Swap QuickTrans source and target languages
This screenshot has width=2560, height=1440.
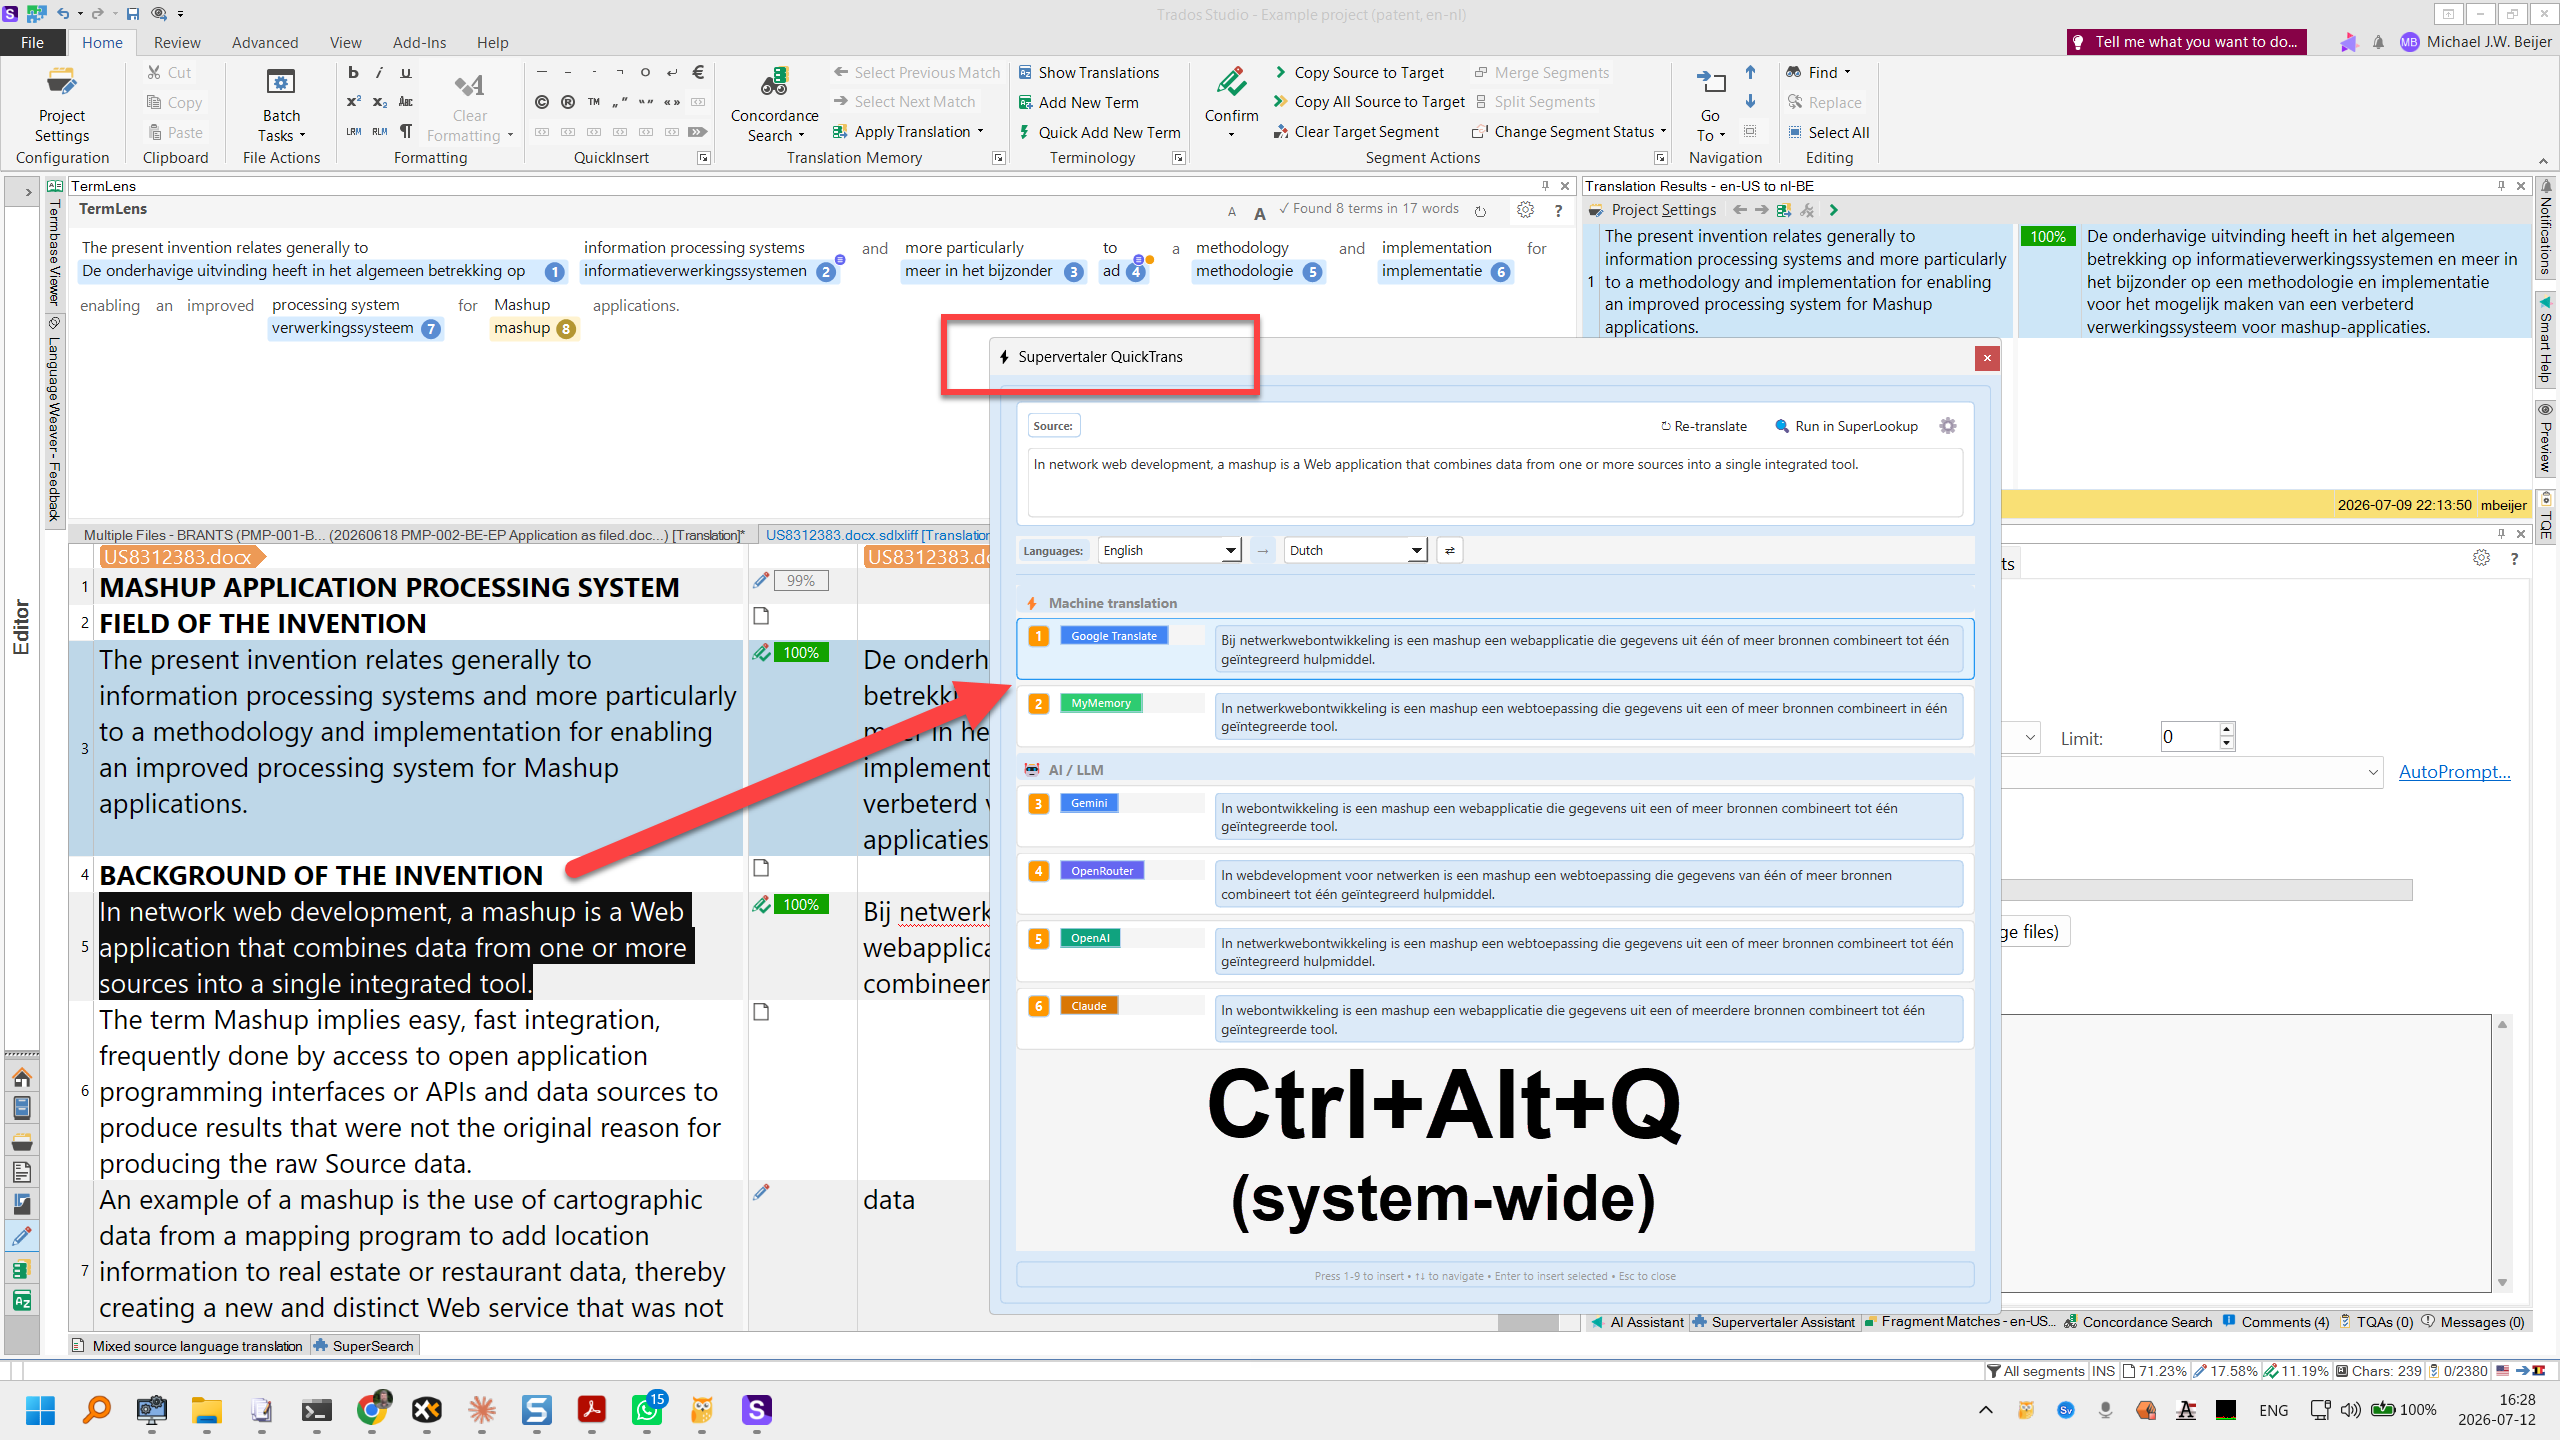(x=1449, y=551)
